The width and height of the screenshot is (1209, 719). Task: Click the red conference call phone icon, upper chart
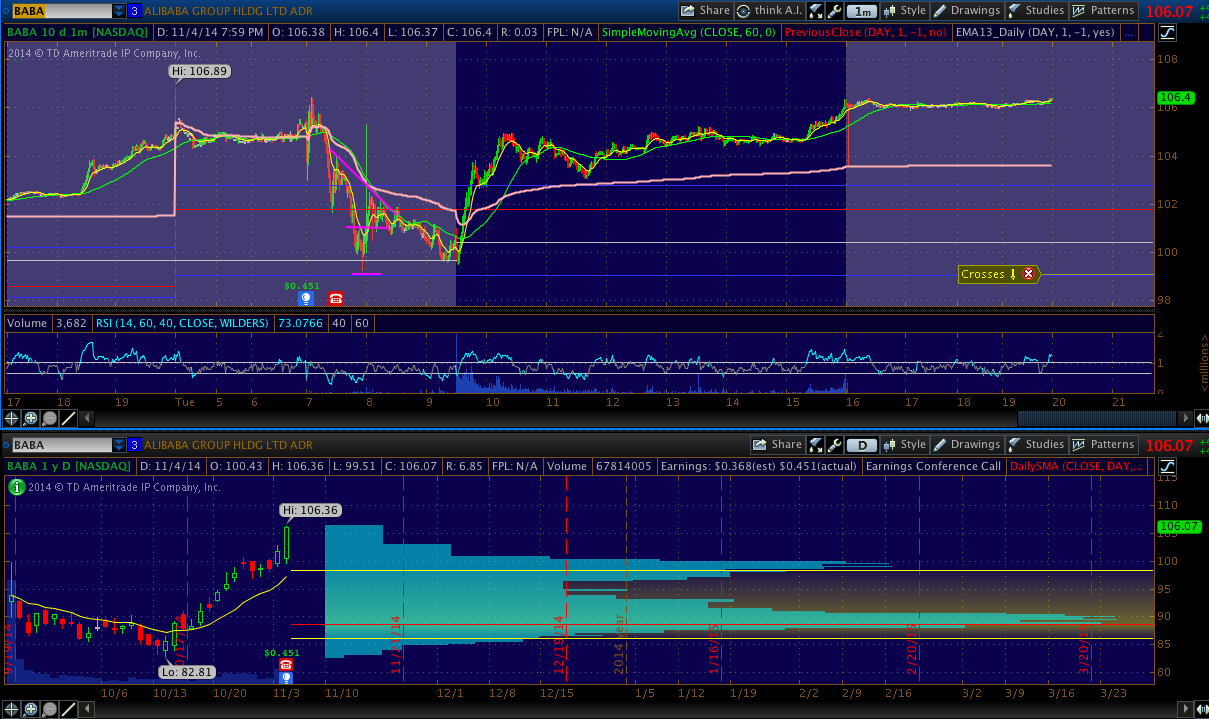(335, 298)
